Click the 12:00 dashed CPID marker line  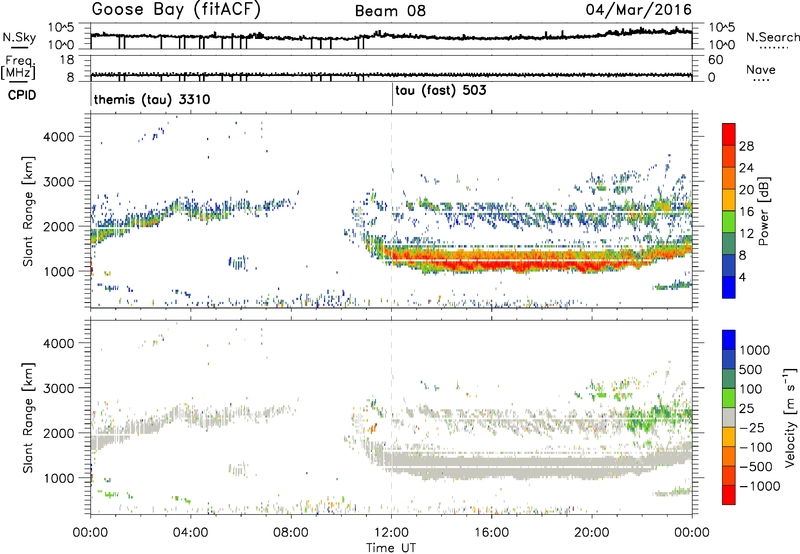point(392,209)
